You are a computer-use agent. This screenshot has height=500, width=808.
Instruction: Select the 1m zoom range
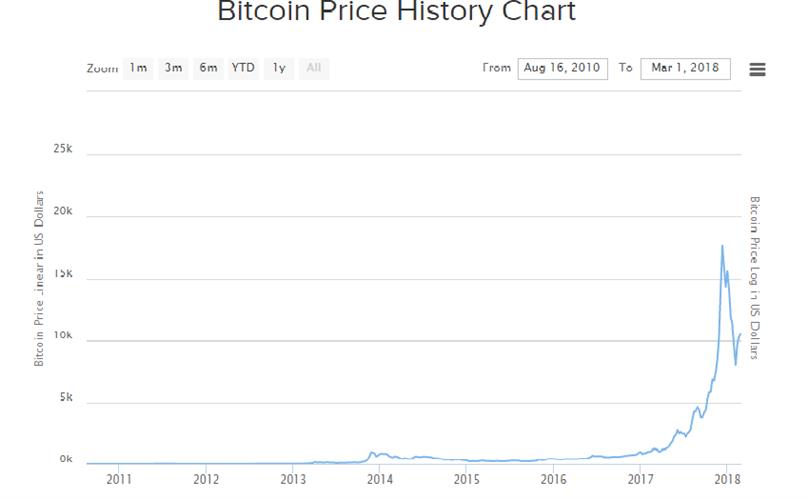point(138,68)
